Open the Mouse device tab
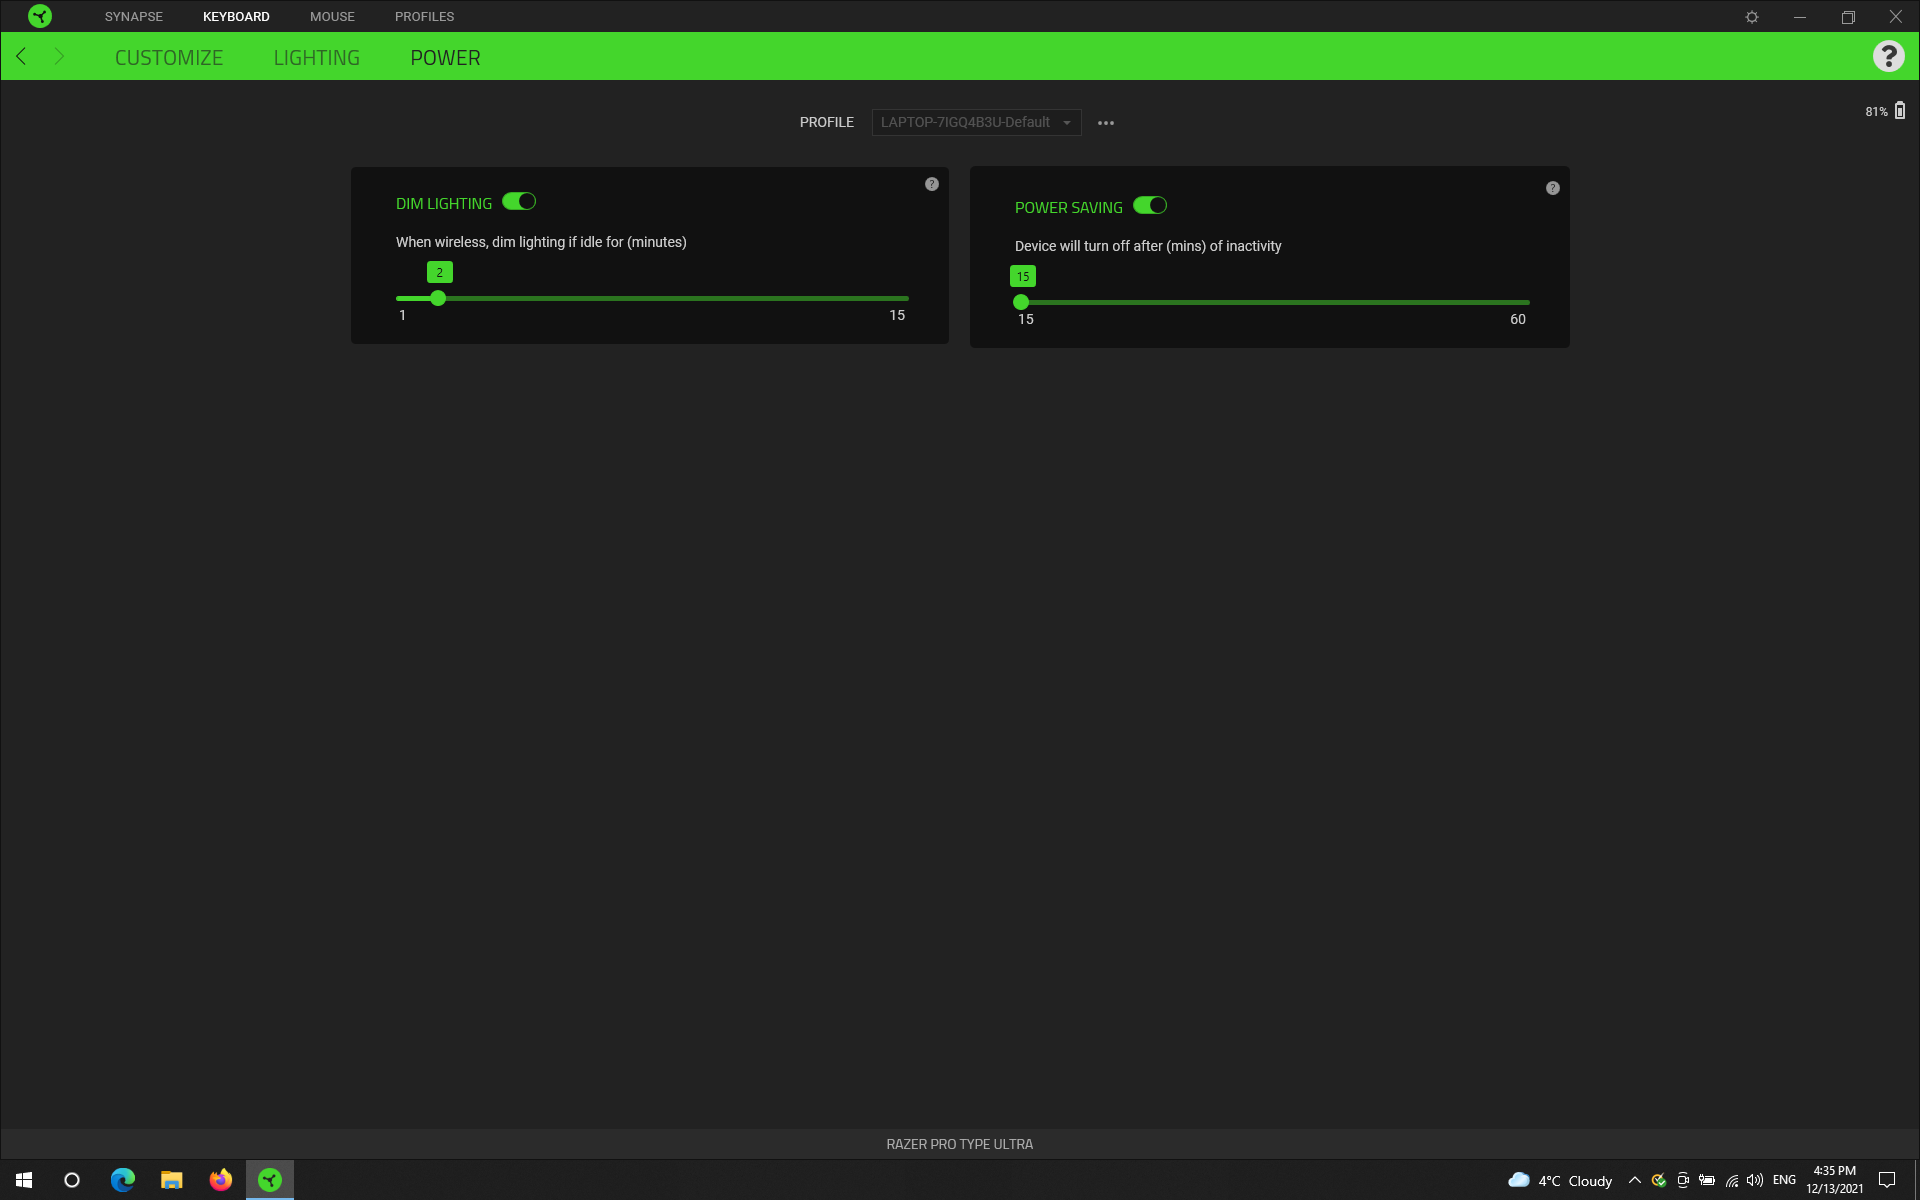Viewport: 1920px width, 1200px height. 332,17
